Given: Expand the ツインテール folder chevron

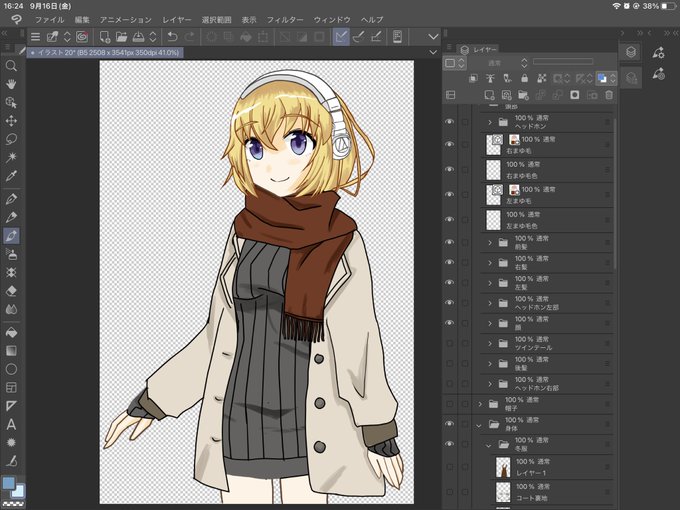Looking at the screenshot, I should (490, 343).
